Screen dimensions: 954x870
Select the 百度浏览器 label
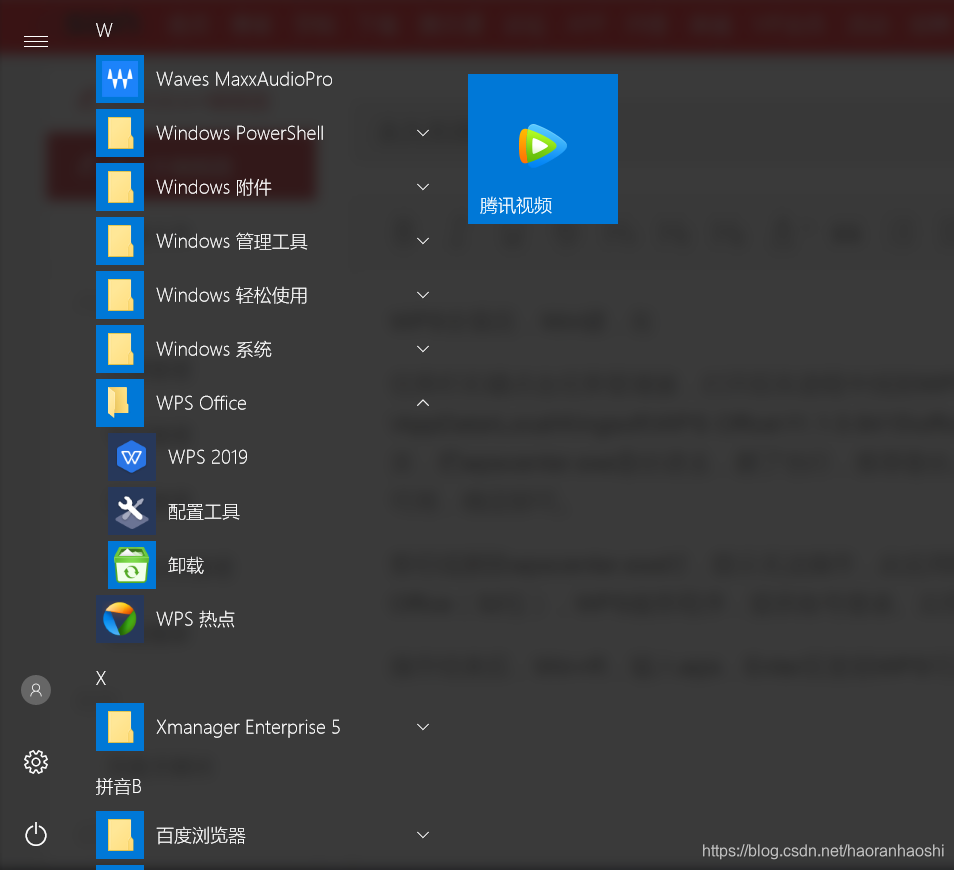[x=201, y=835]
